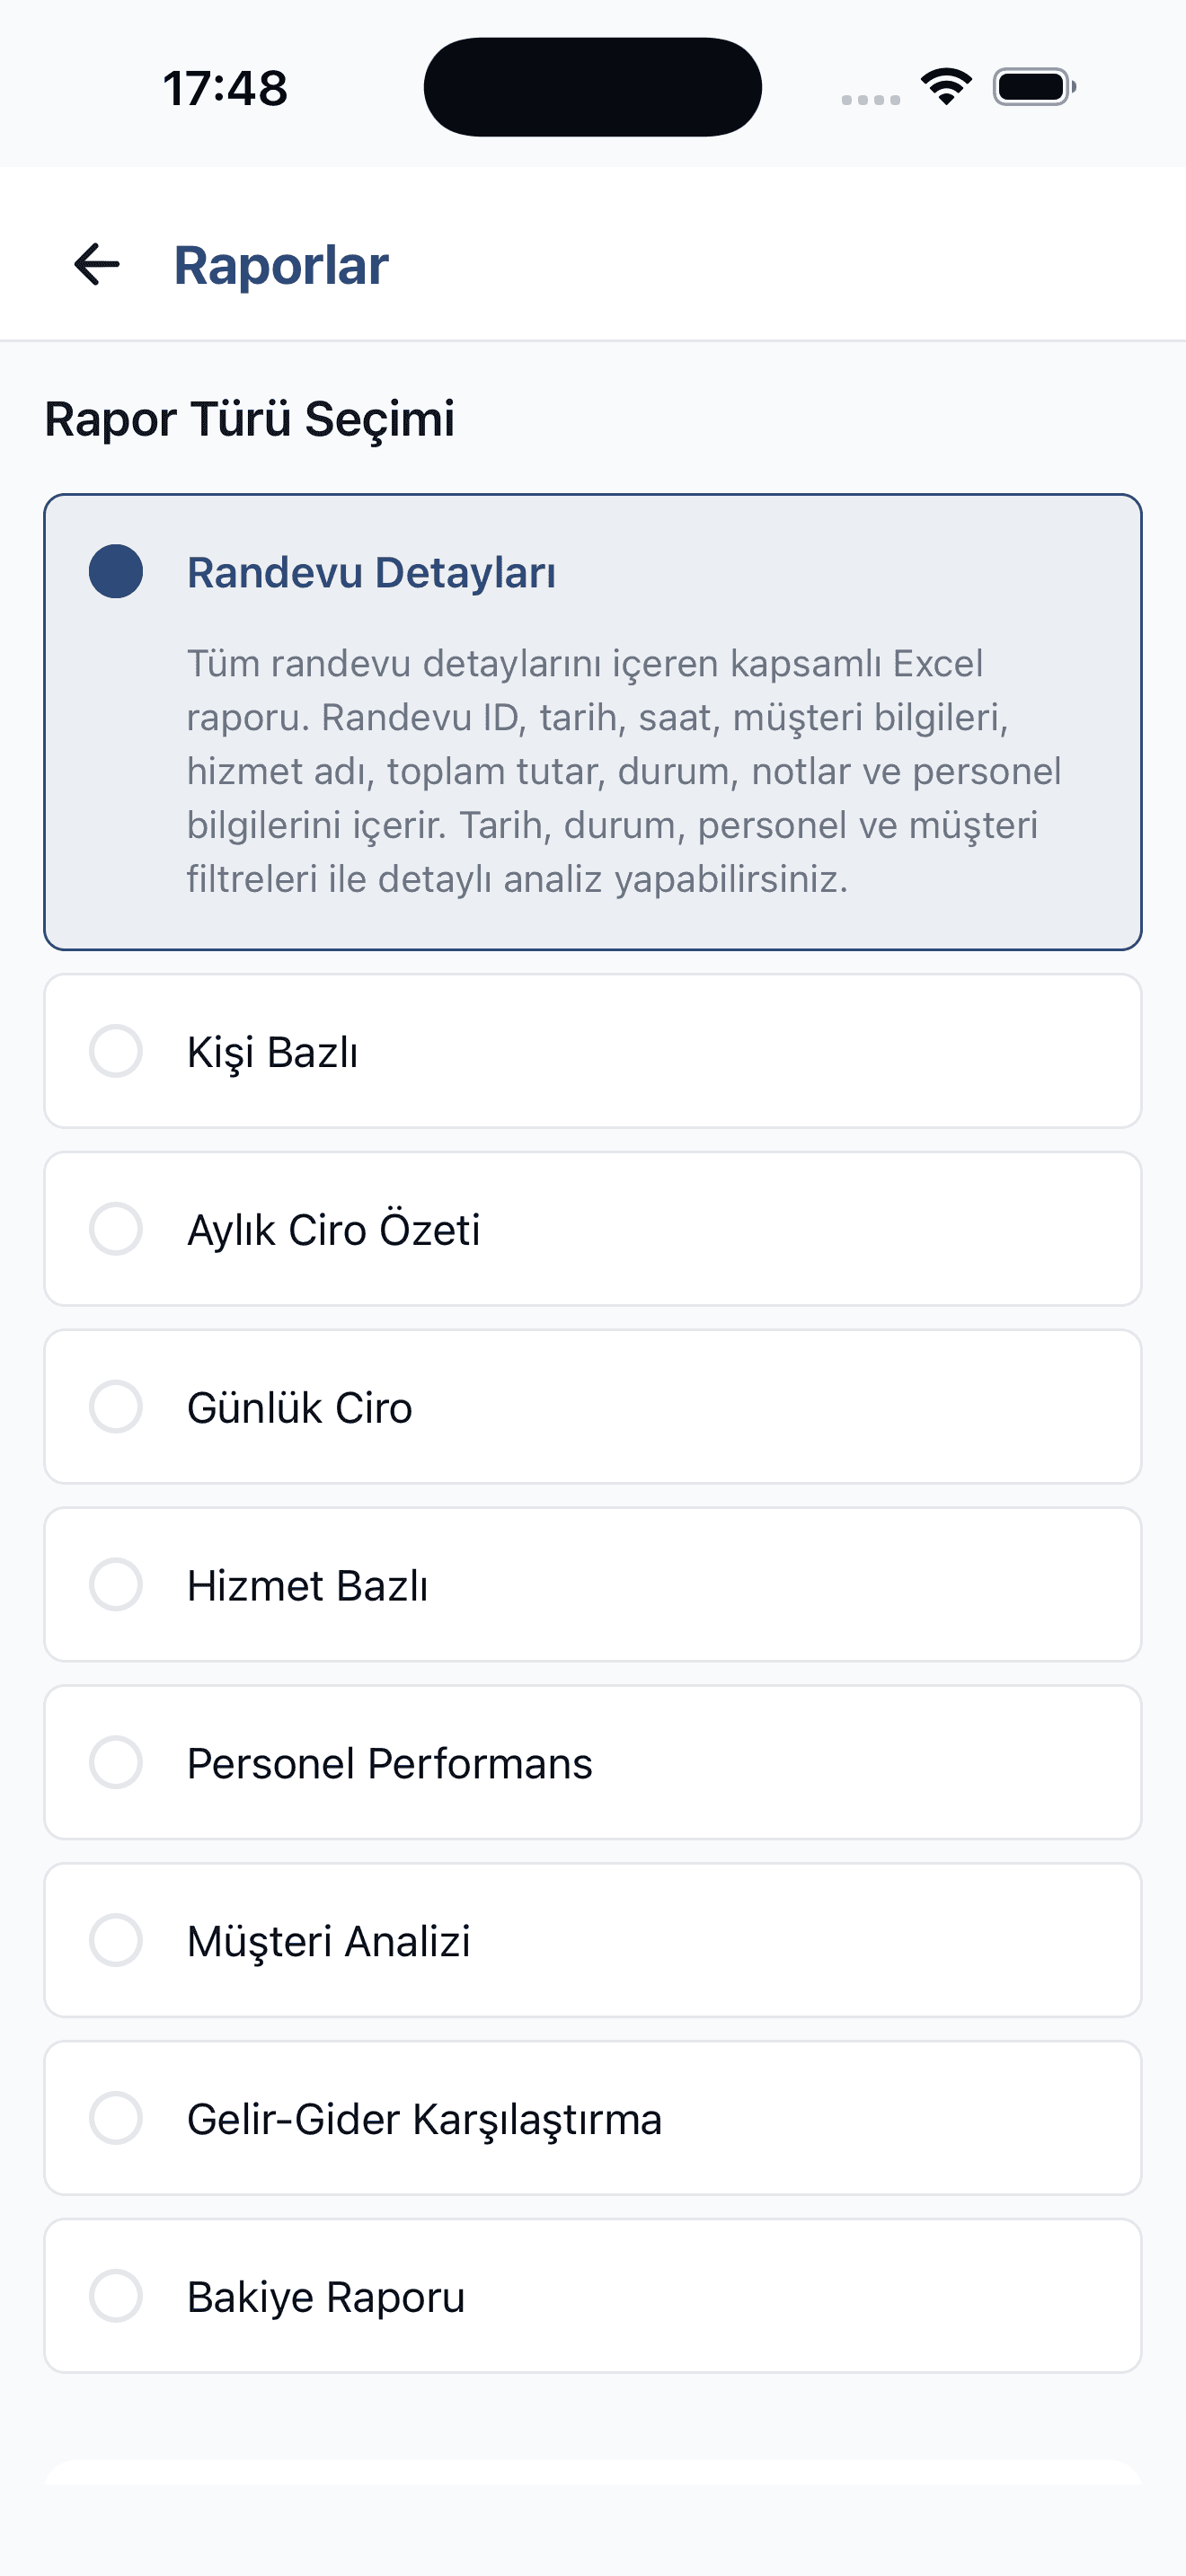Tap the Personel Performans label
Viewport: 1186px width, 2576px height.
coord(389,1763)
